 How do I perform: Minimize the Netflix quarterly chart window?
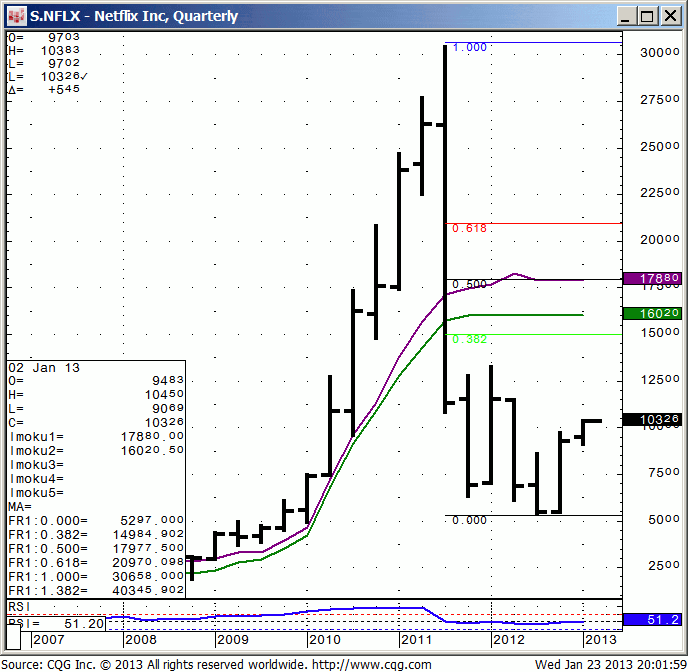pyautogui.click(x=626, y=16)
